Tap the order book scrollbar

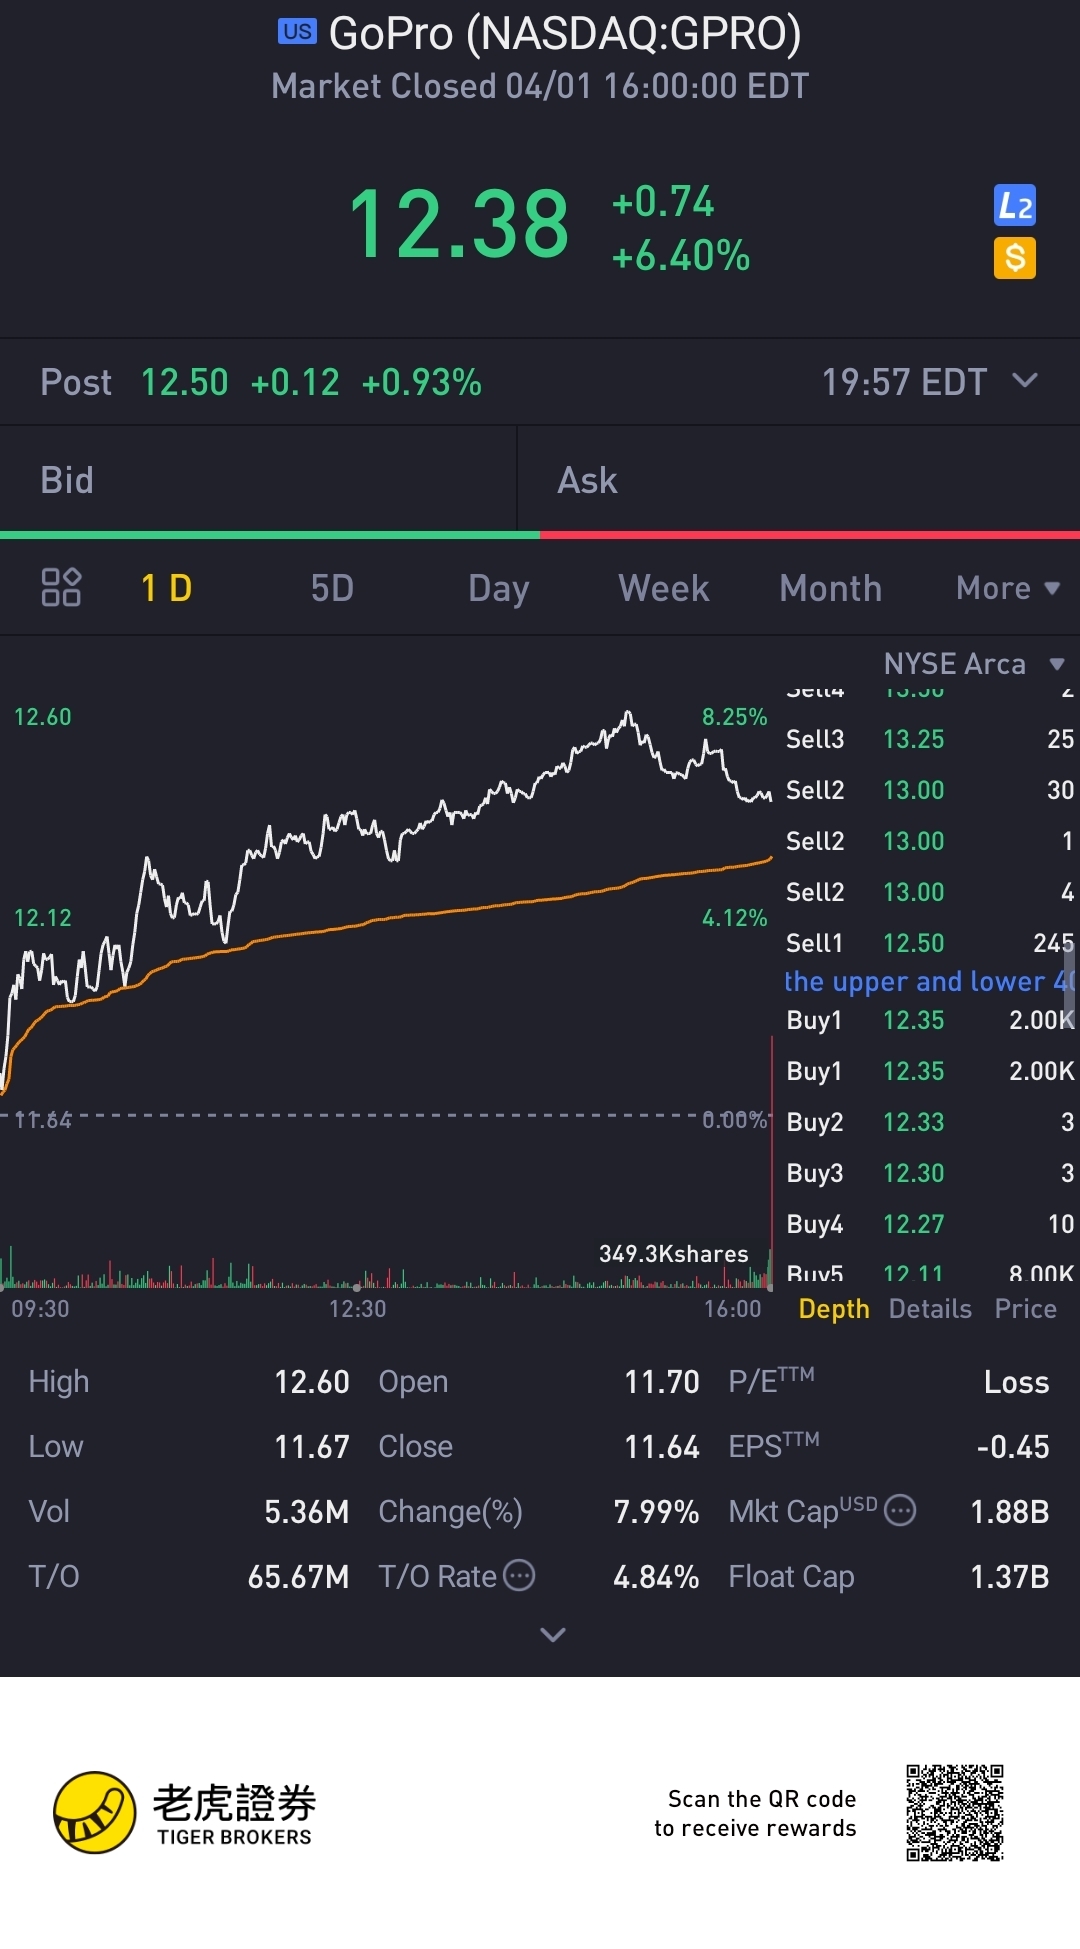(1069, 986)
